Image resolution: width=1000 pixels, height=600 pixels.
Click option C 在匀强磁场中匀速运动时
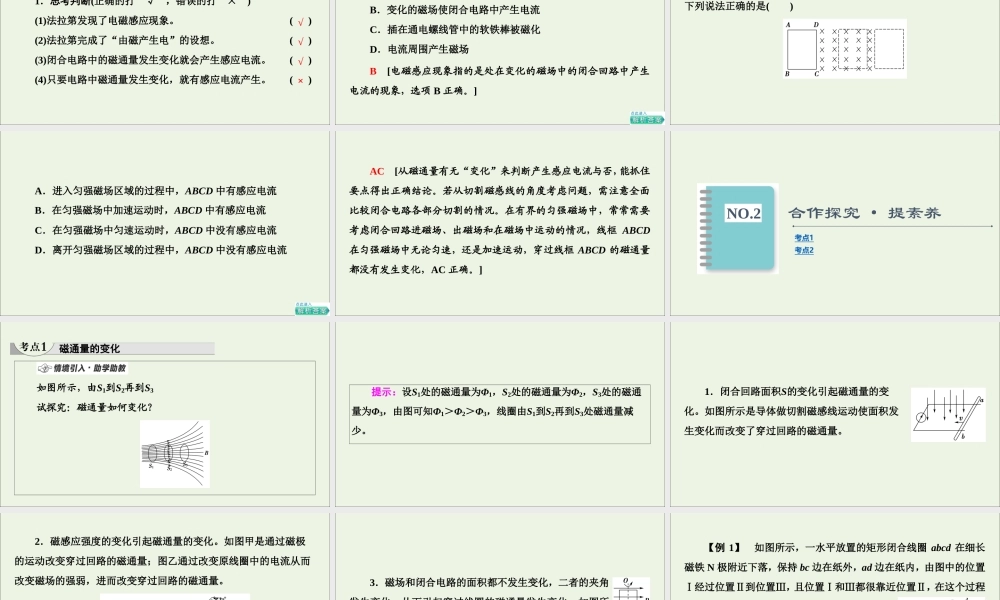click(156, 230)
